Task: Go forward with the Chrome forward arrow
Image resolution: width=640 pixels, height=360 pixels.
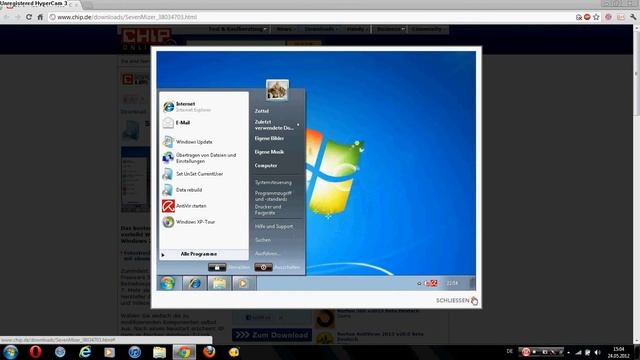Action: [17, 17]
